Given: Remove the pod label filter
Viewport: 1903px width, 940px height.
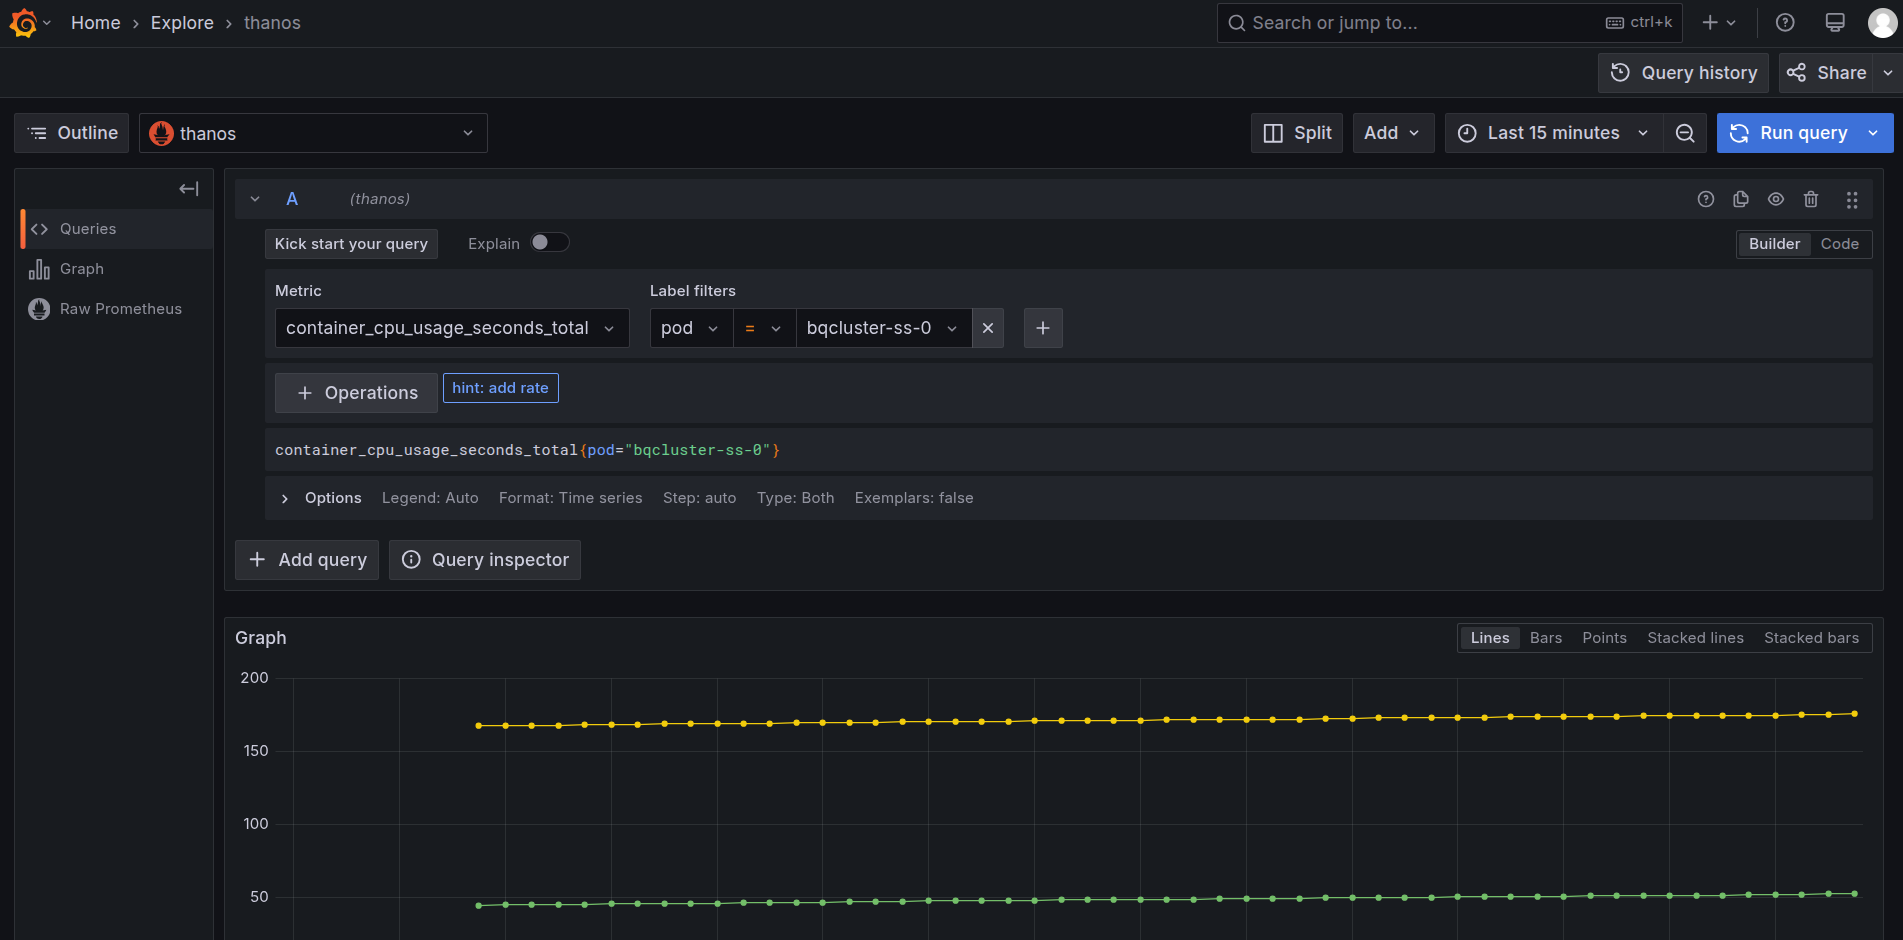Looking at the screenshot, I should tap(988, 328).
